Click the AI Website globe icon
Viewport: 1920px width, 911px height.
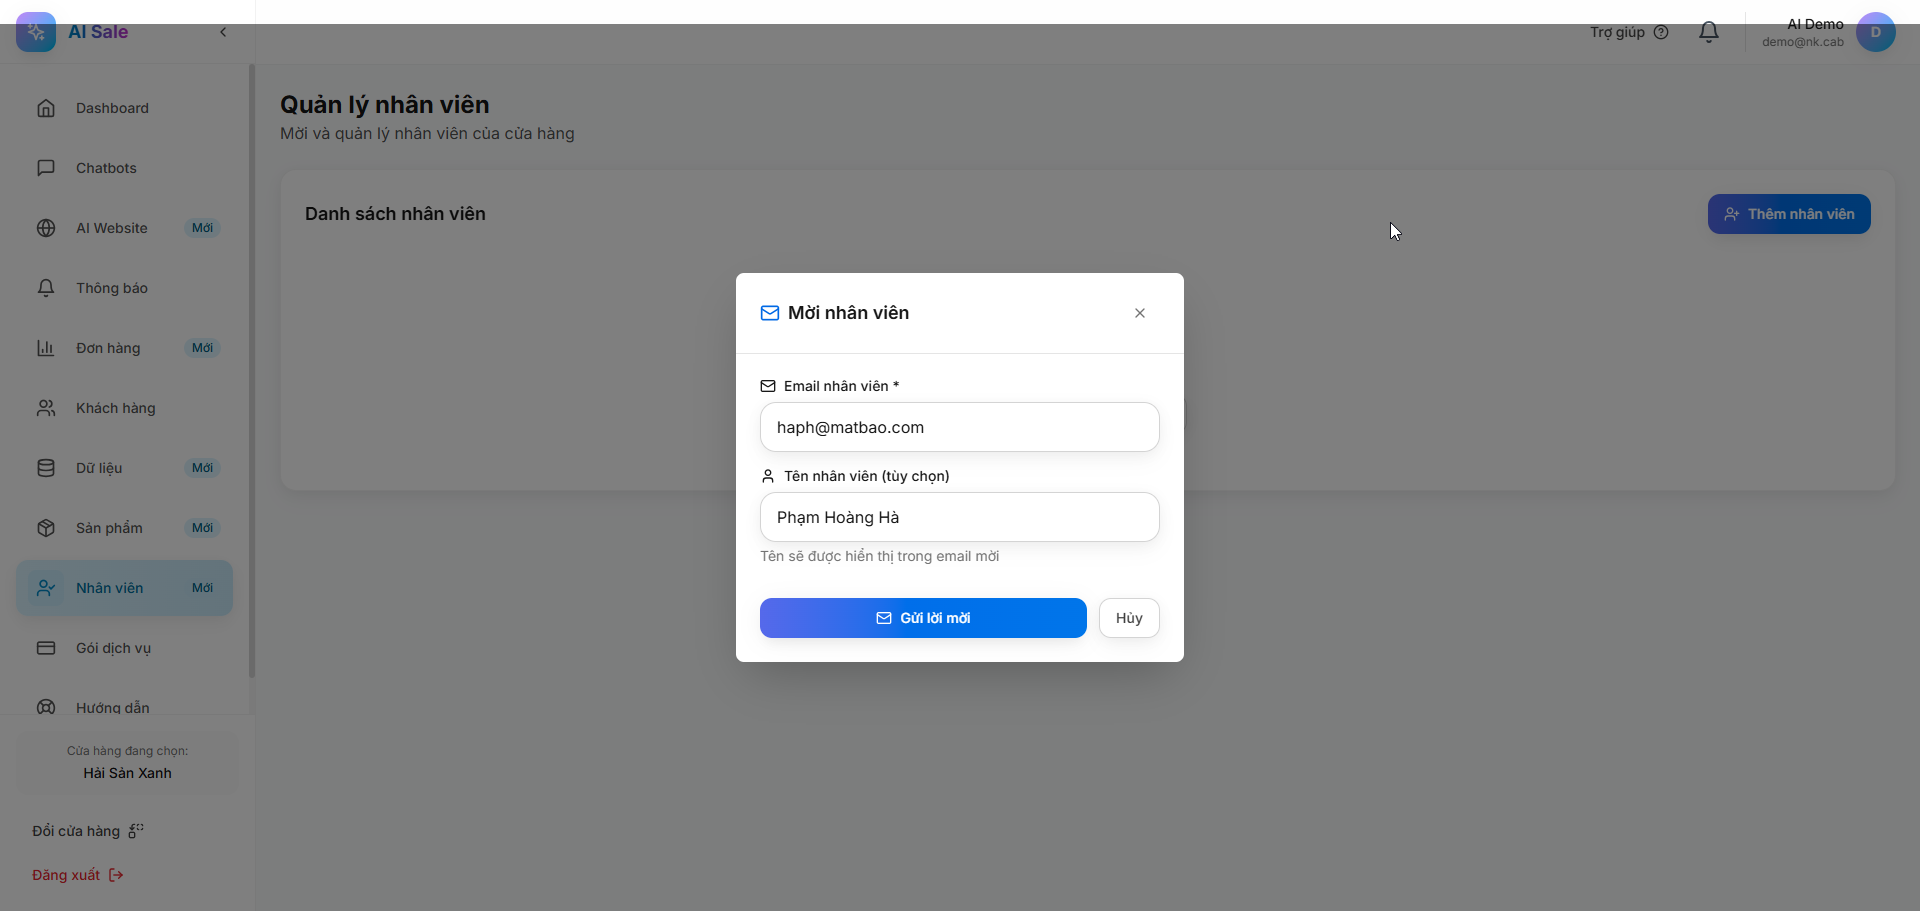(x=46, y=228)
